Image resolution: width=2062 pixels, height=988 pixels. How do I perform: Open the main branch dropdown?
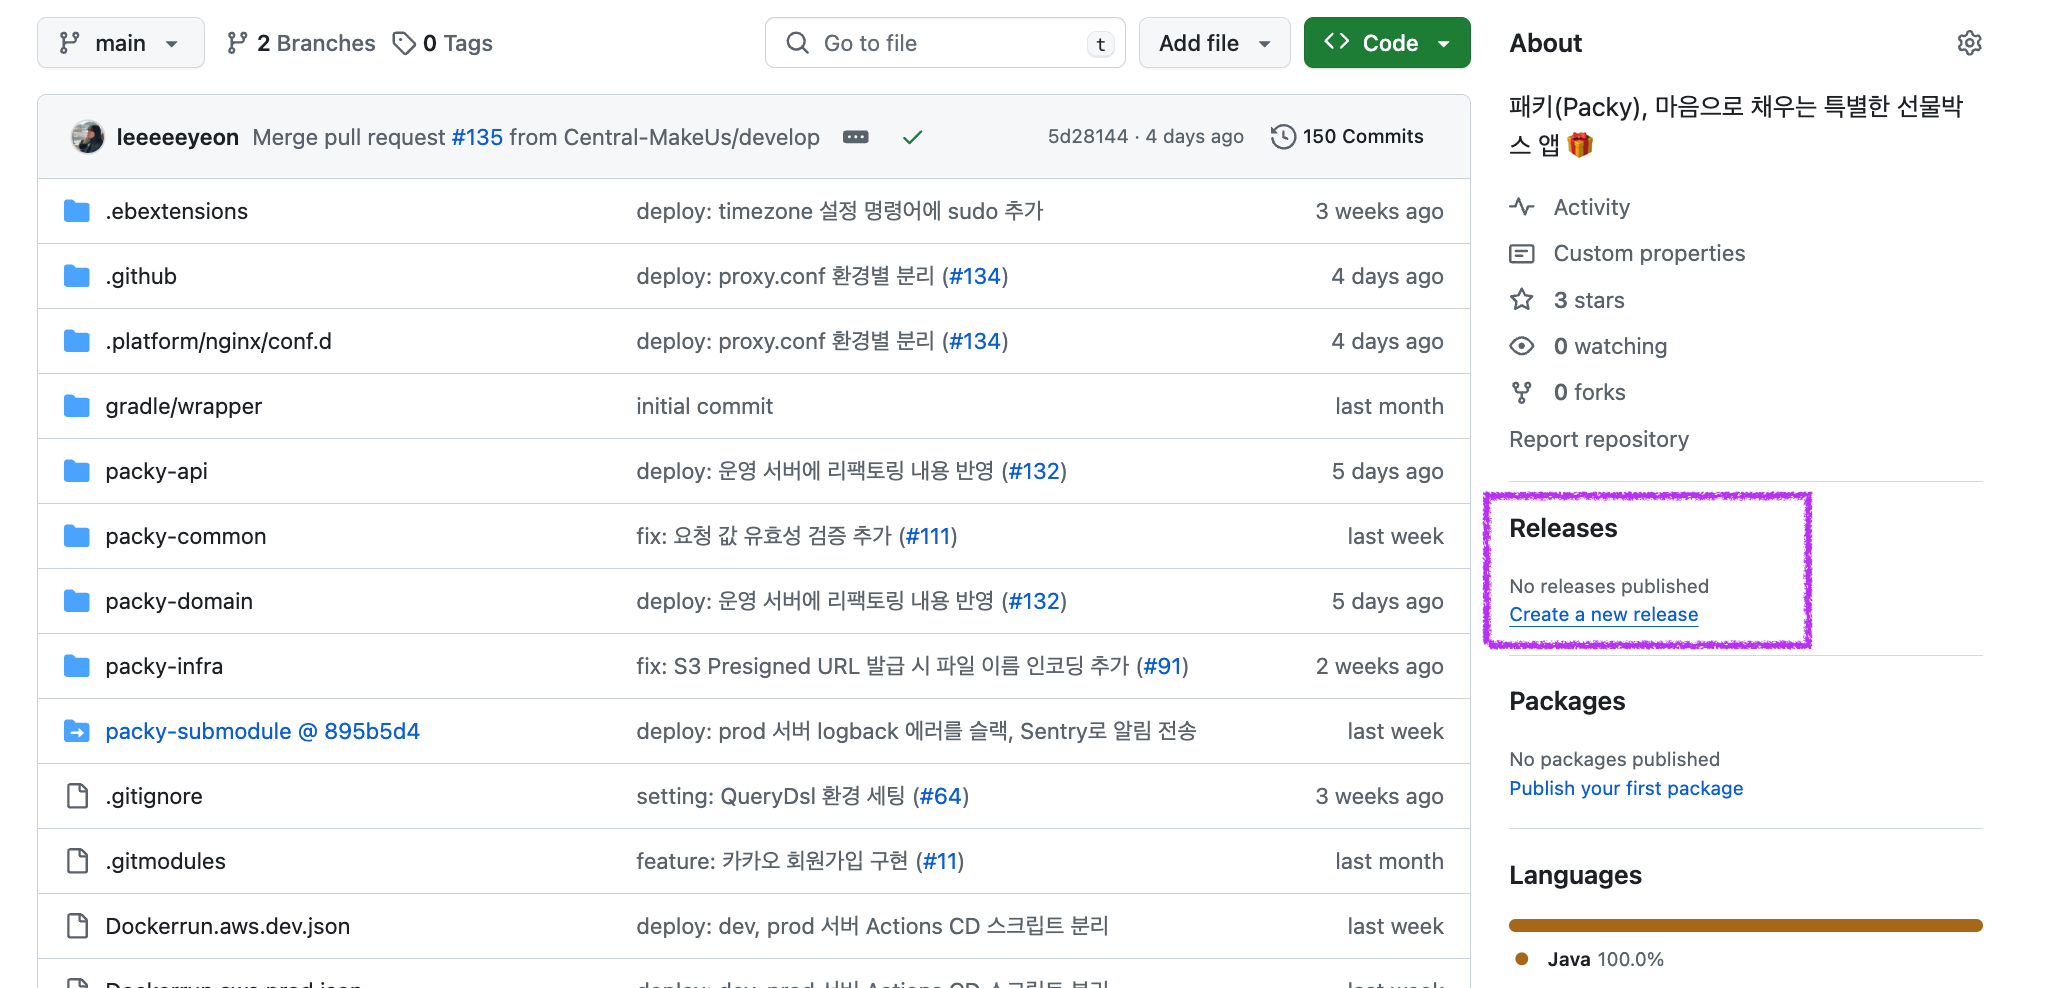[x=120, y=43]
